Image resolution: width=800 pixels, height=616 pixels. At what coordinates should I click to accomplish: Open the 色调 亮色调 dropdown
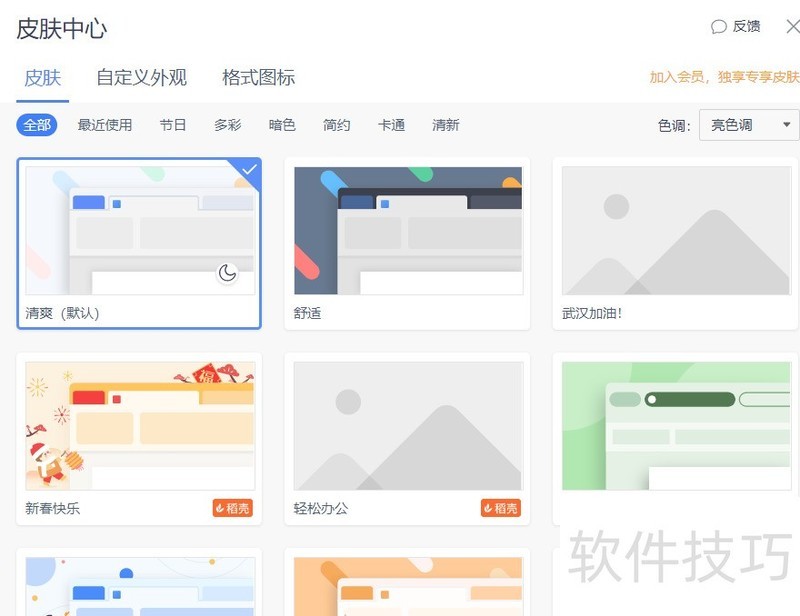[749, 125]
